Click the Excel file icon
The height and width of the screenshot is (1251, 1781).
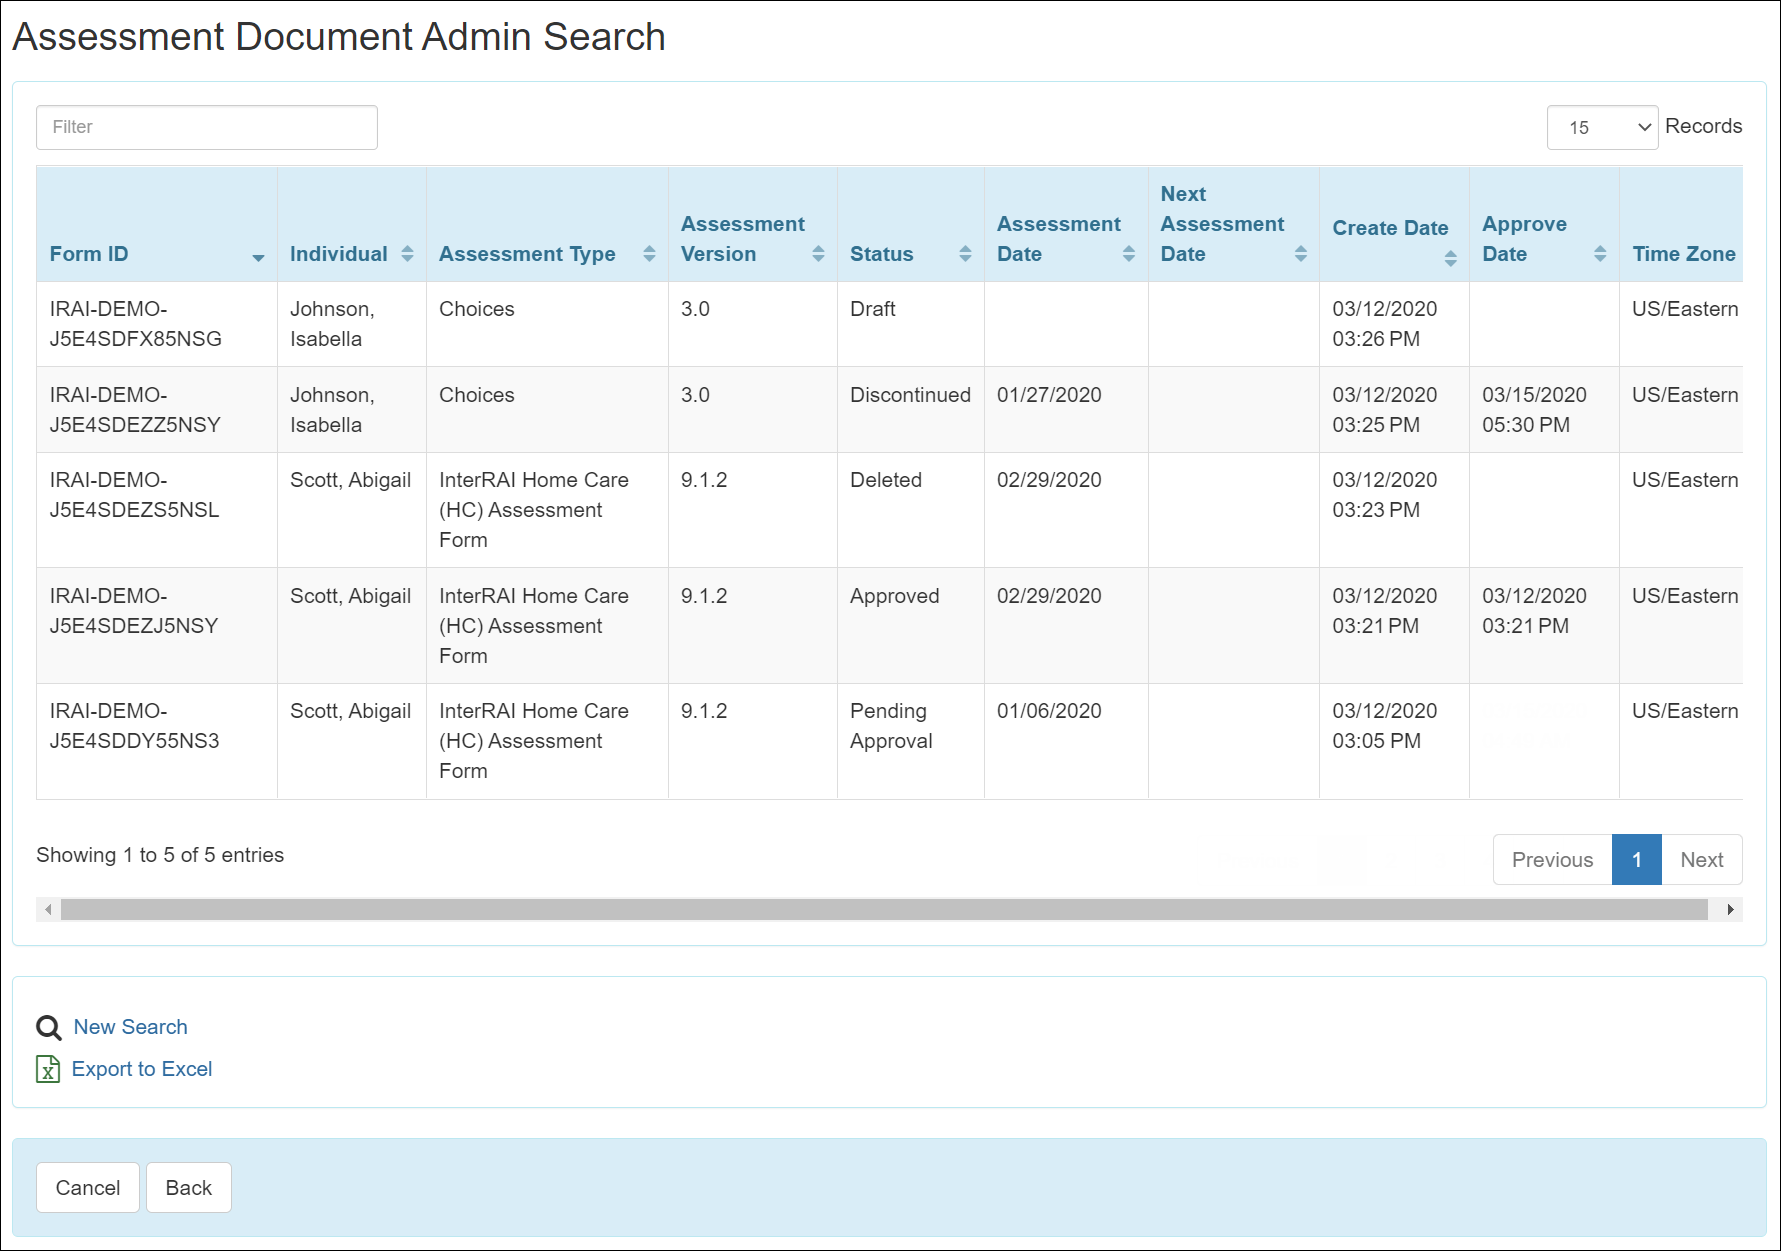(48, 1069)
